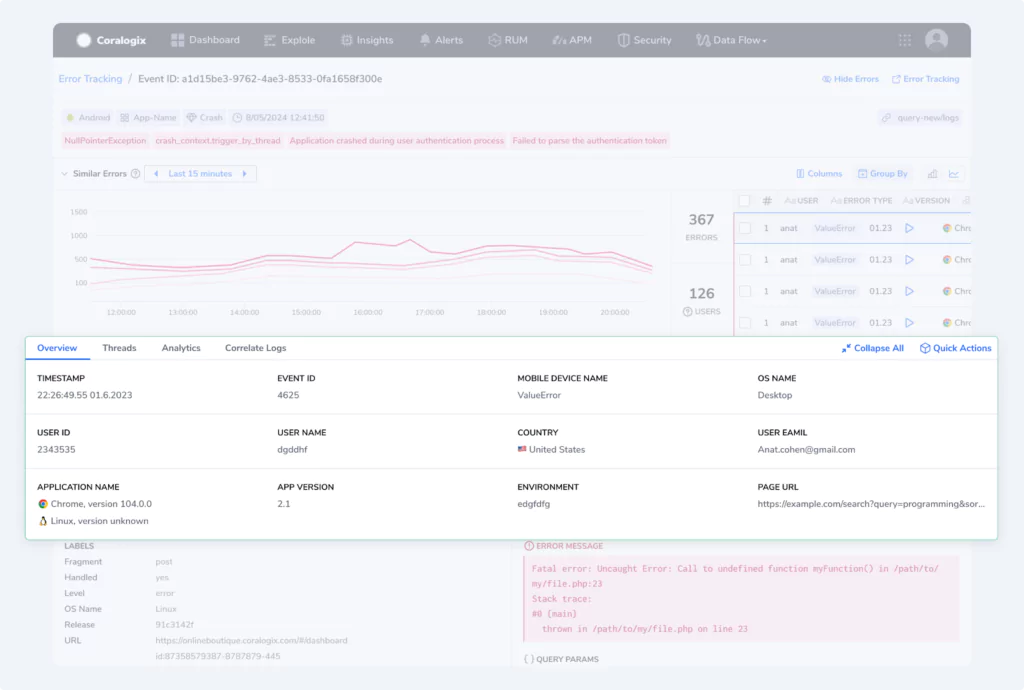Click Hide Errors
The height and width of the screenshot is (690, 1024).
[850, 79]
